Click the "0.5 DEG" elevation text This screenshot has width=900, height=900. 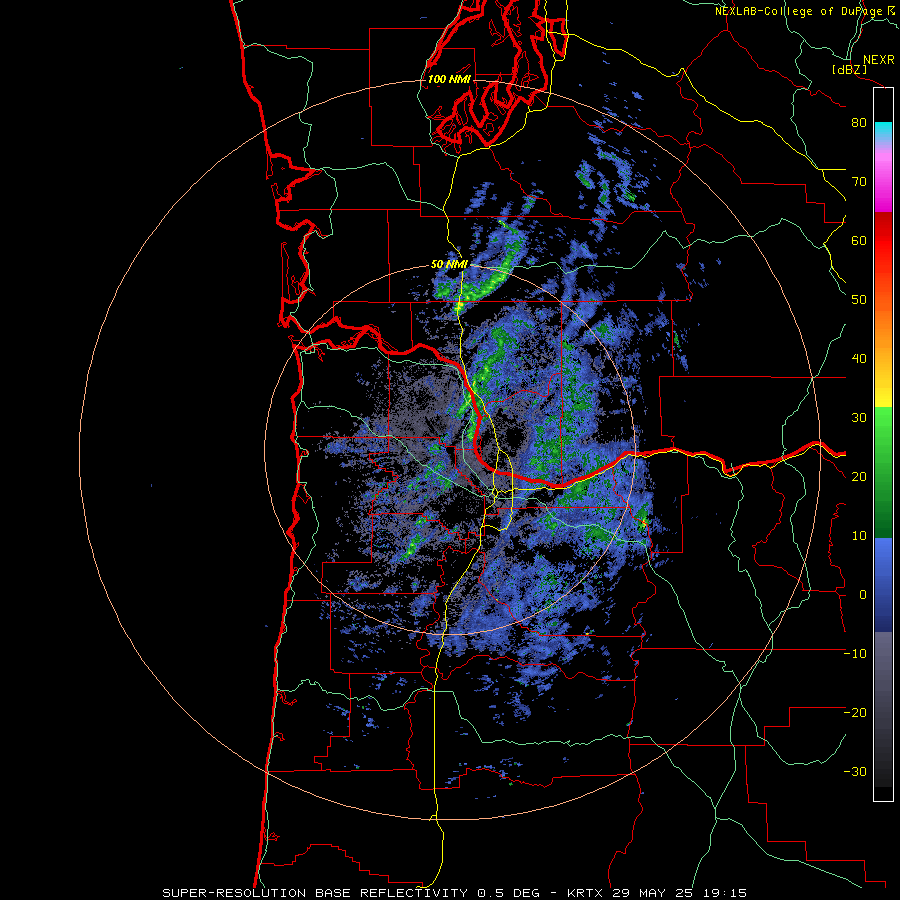click(x=509, y=893)
